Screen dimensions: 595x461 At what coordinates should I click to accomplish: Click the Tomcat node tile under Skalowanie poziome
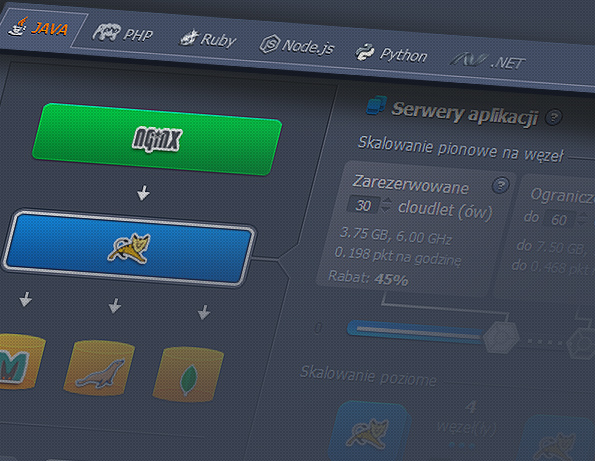[369, 432]
